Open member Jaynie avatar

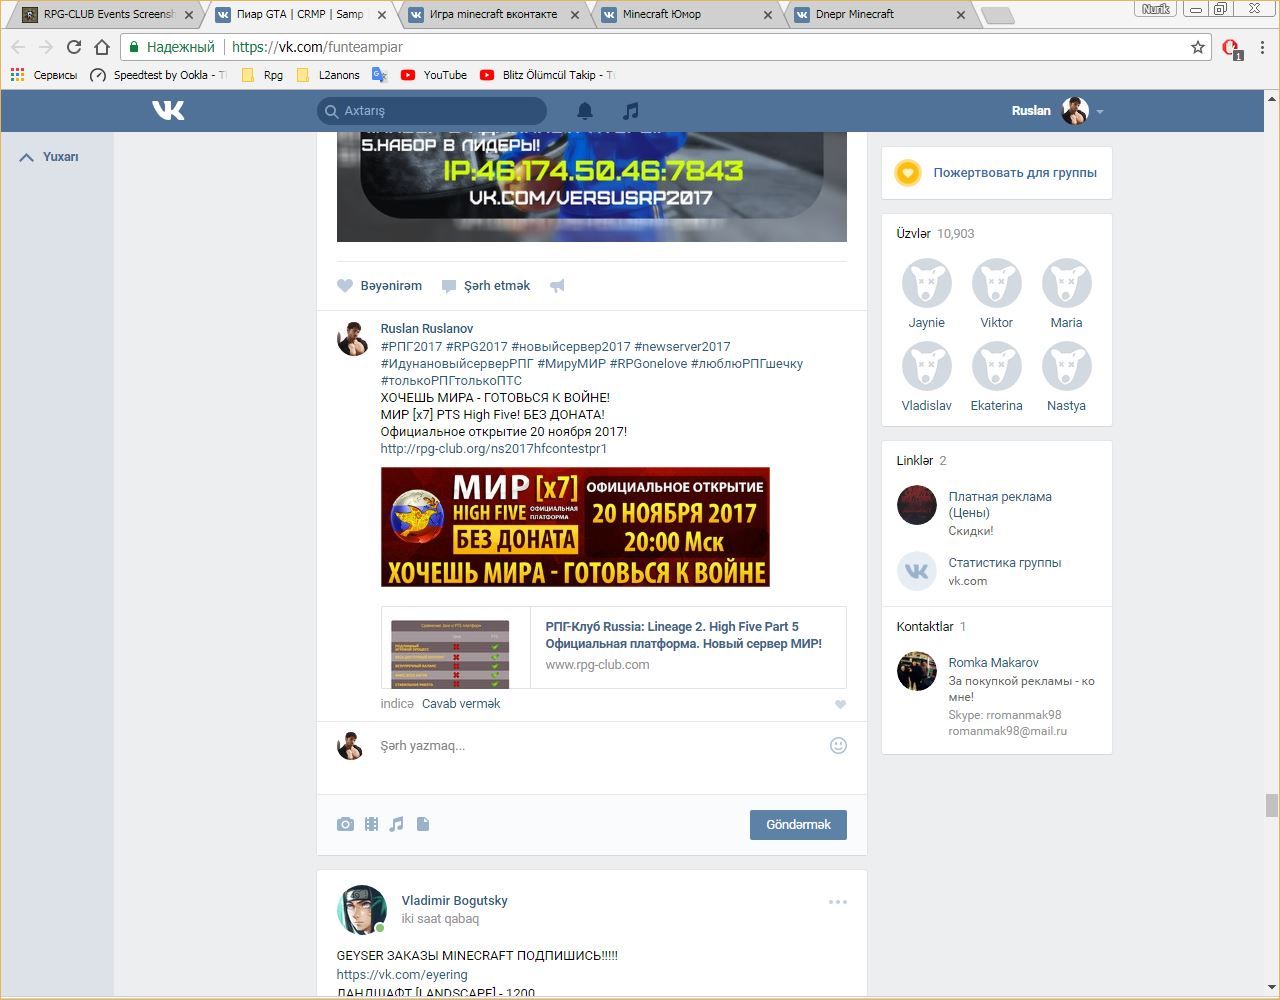click(926, 283)
